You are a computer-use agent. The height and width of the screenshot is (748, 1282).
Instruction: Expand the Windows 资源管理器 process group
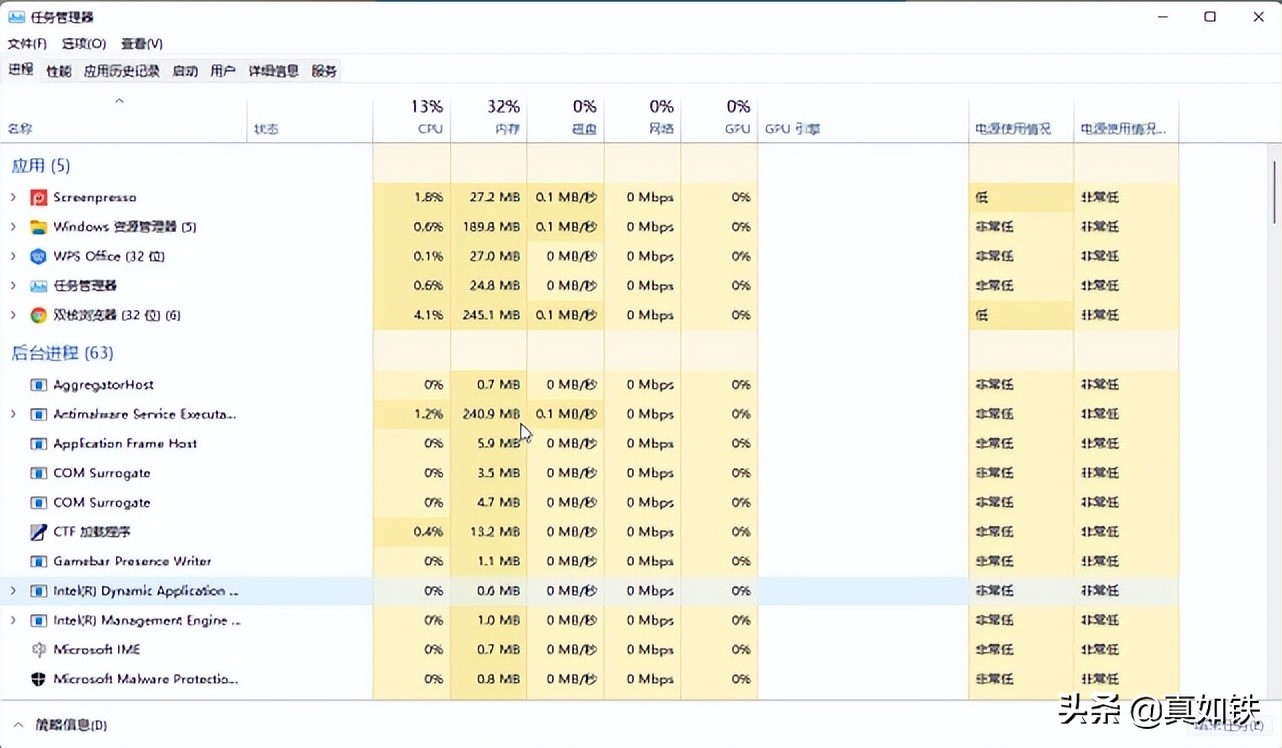click(12, 227)
